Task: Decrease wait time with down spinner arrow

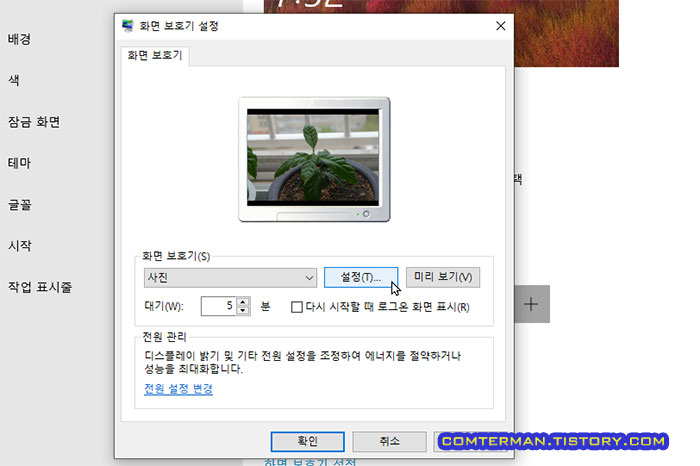Action: pos(242,311)
